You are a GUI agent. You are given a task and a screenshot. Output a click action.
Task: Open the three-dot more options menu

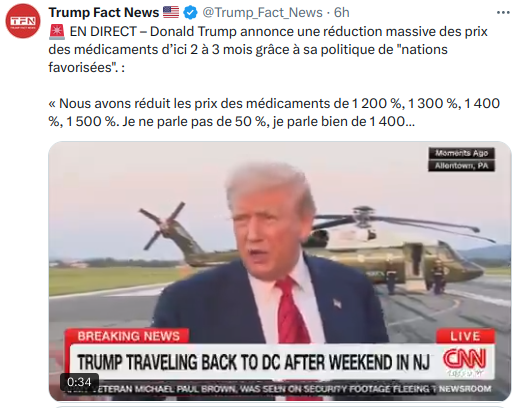point(503,13)
